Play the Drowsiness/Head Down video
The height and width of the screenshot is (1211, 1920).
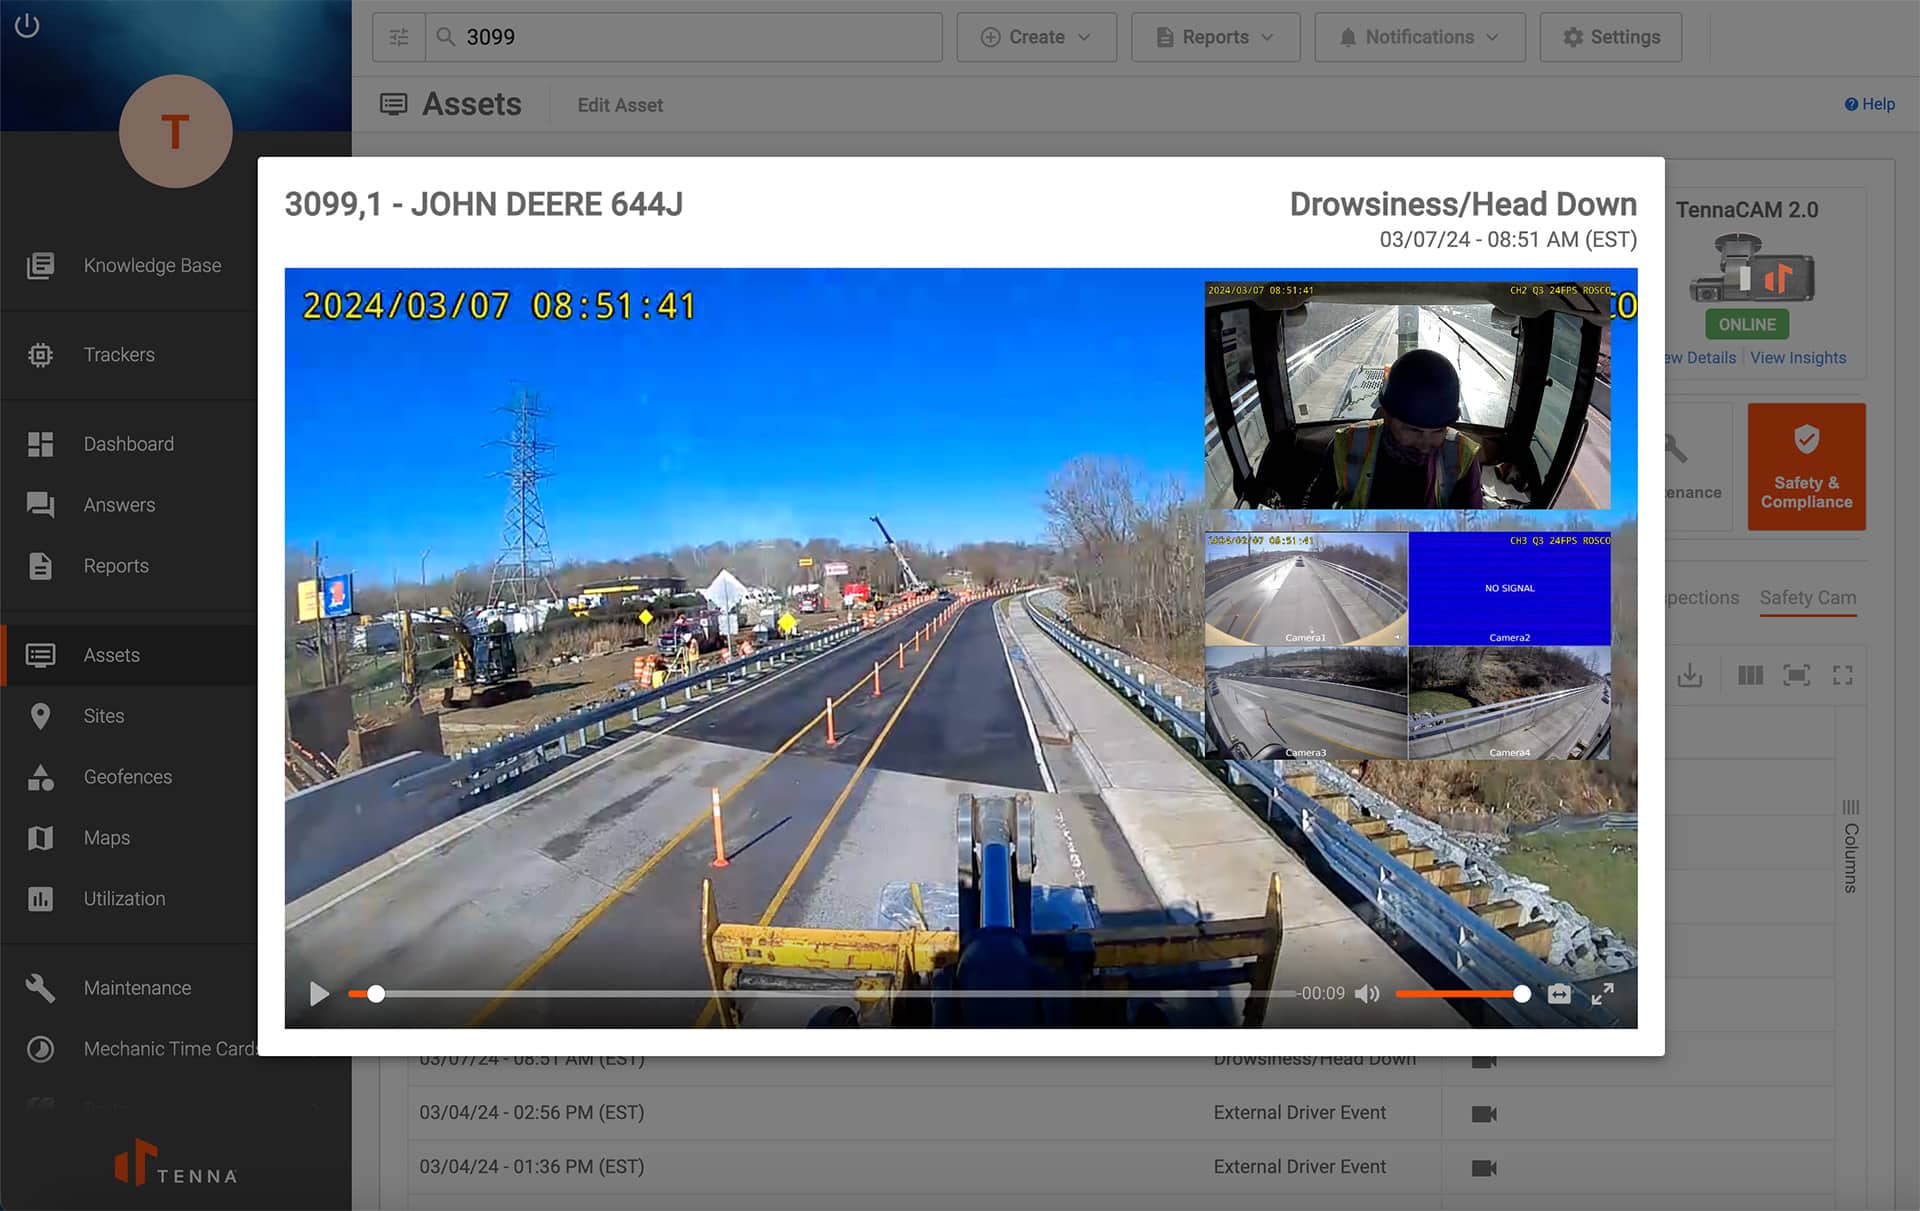319,994
